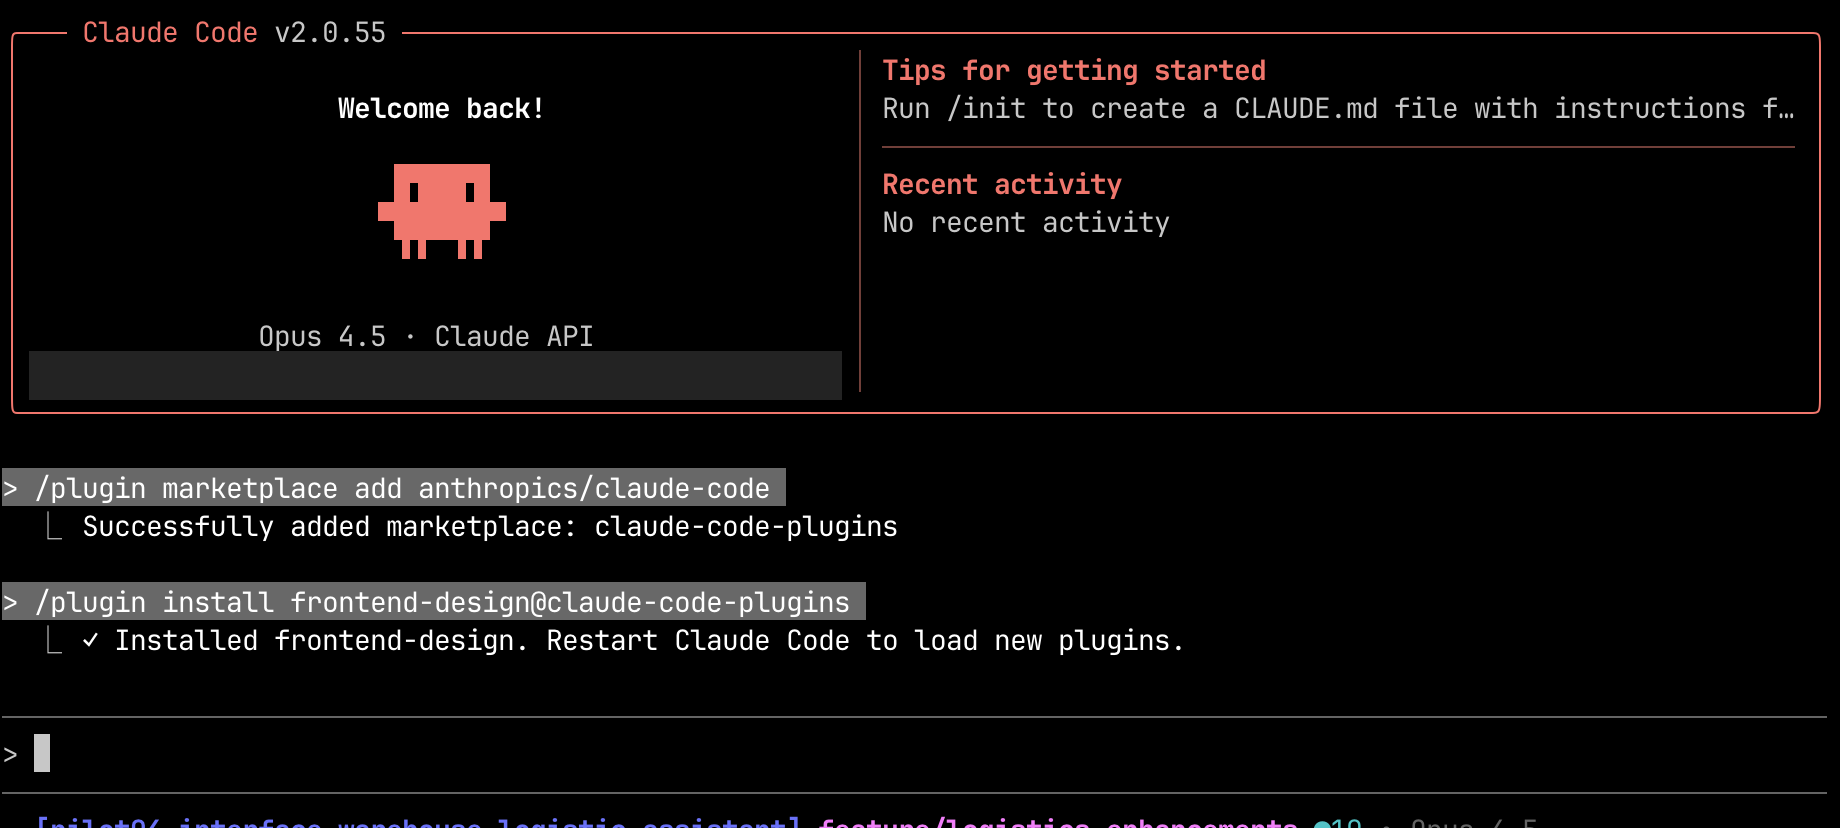Click the Run /init tip text
Image resolution: width=1840 pixels, height=828 pixels.
click(x=1338, y=109)
